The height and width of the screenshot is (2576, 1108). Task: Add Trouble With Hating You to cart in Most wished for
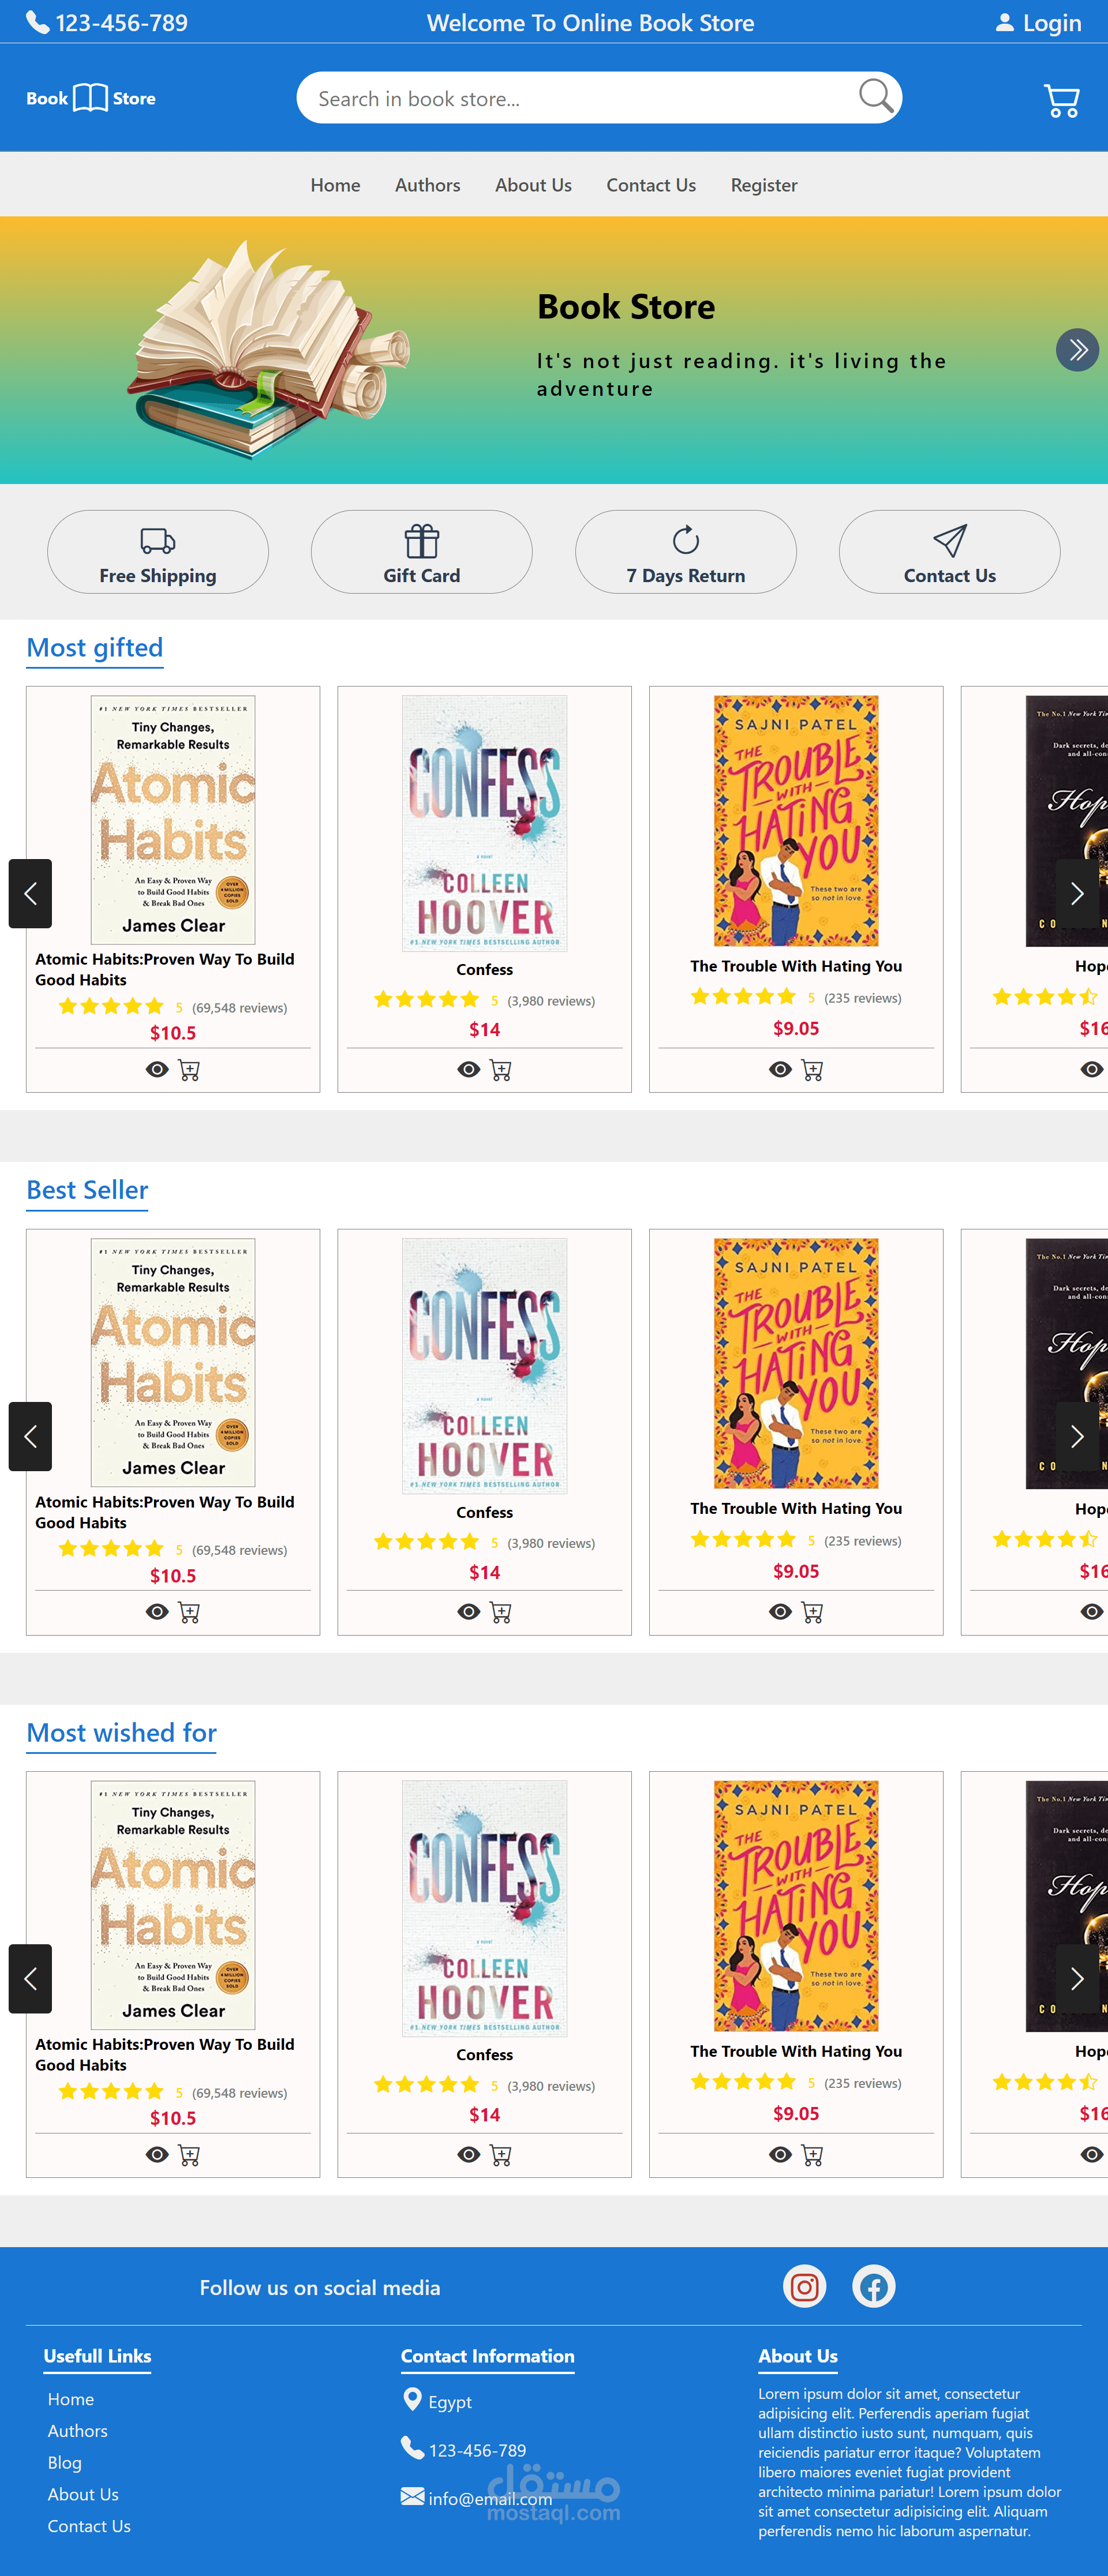point(812,2155)
